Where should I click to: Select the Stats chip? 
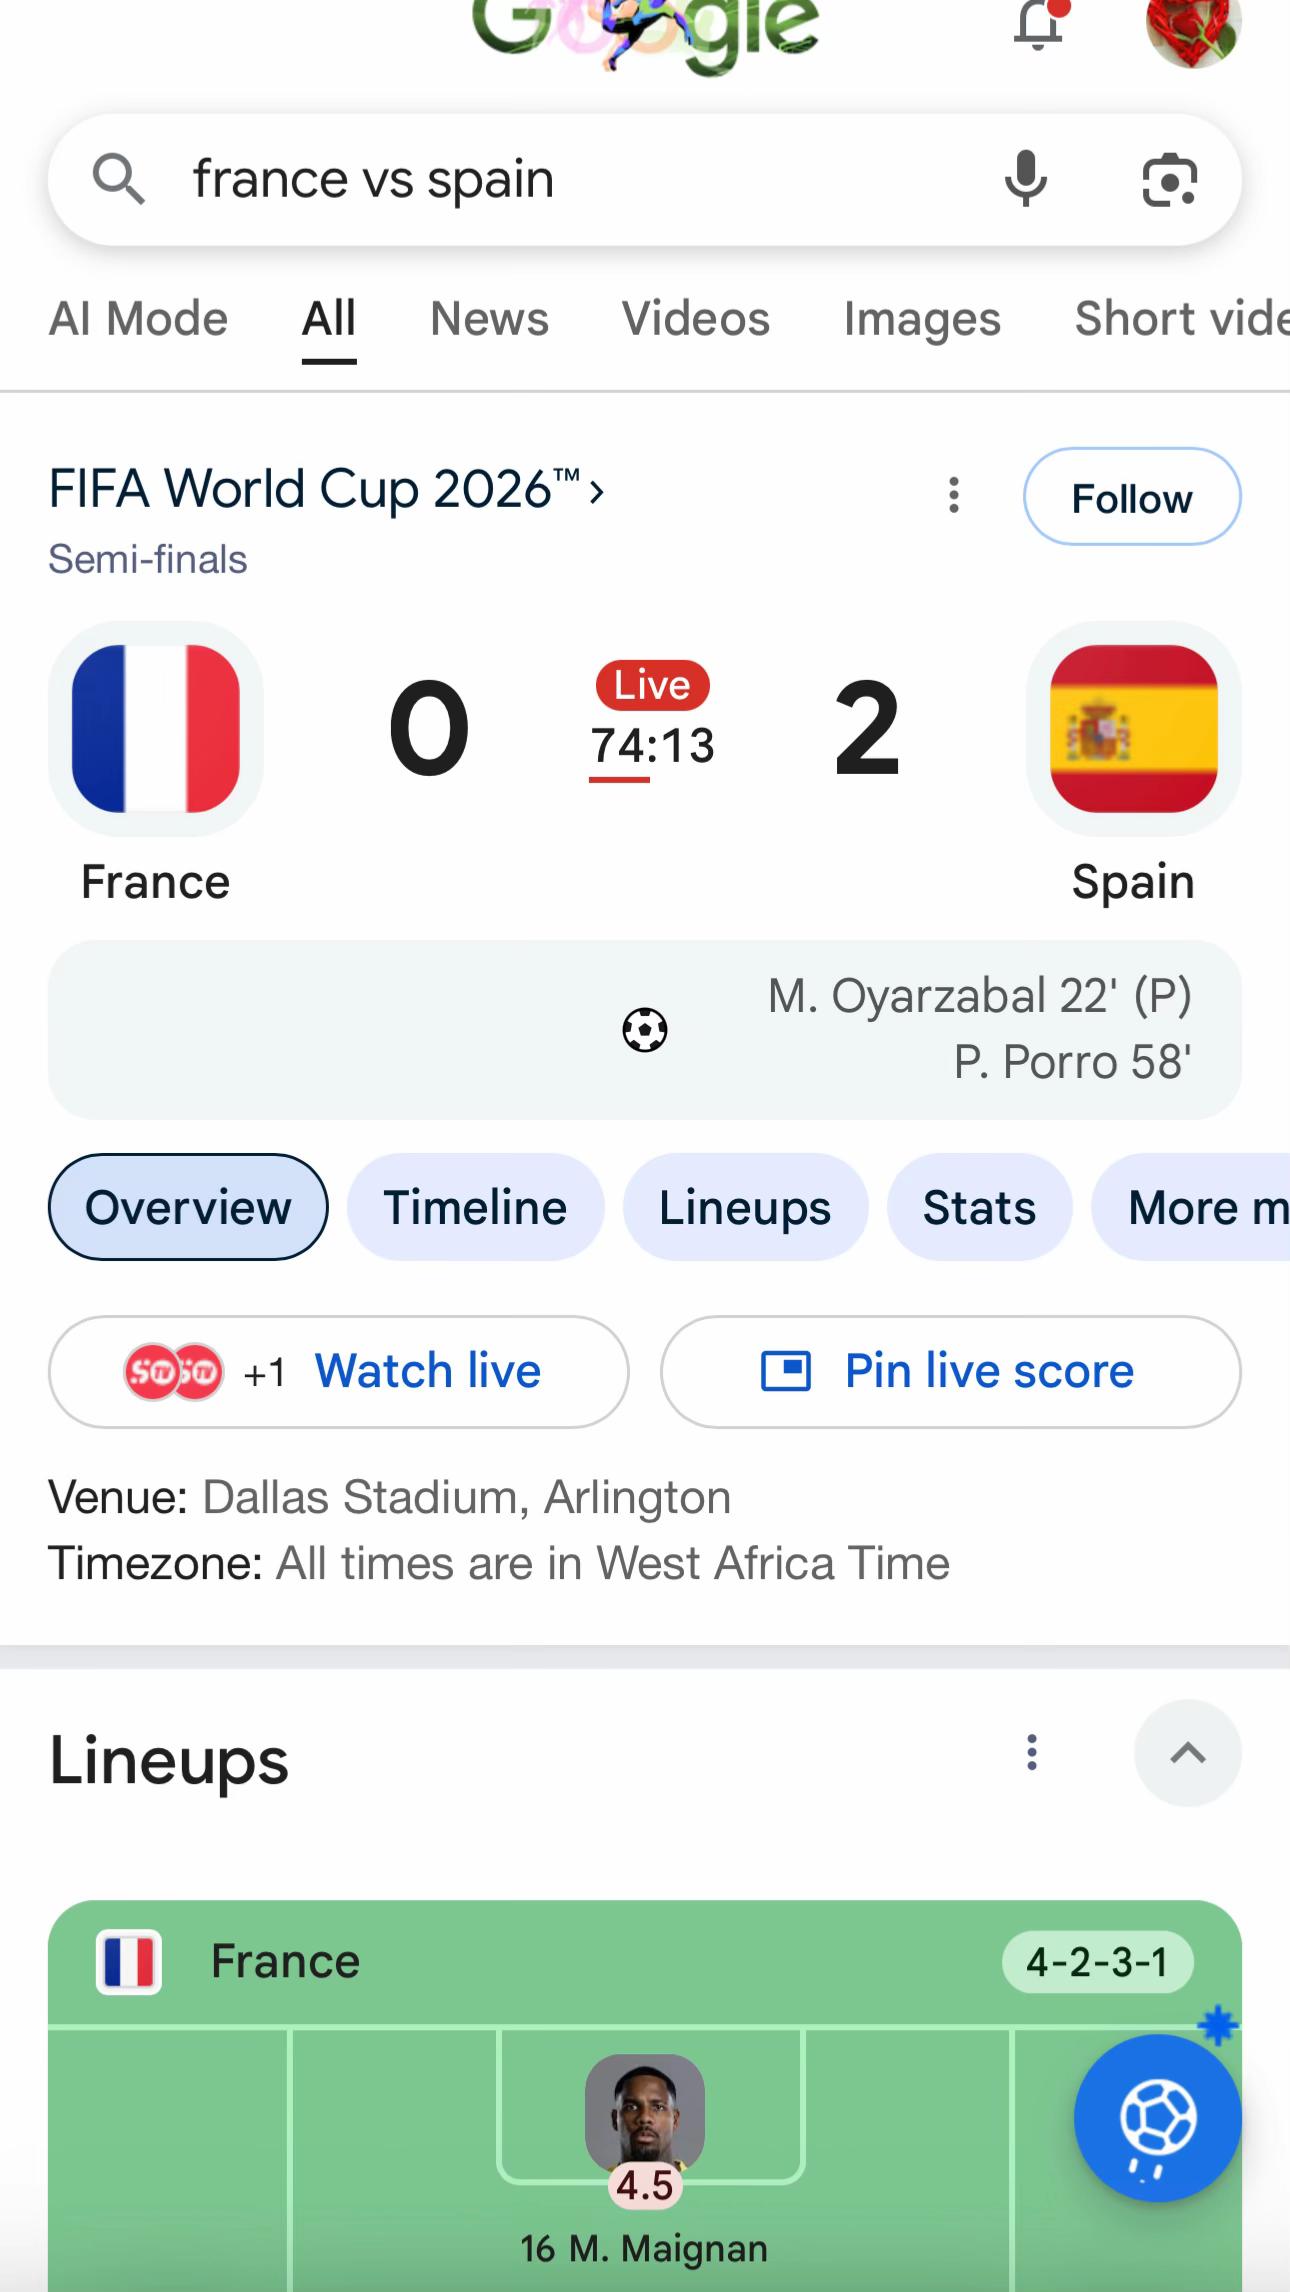(979, 1207)
